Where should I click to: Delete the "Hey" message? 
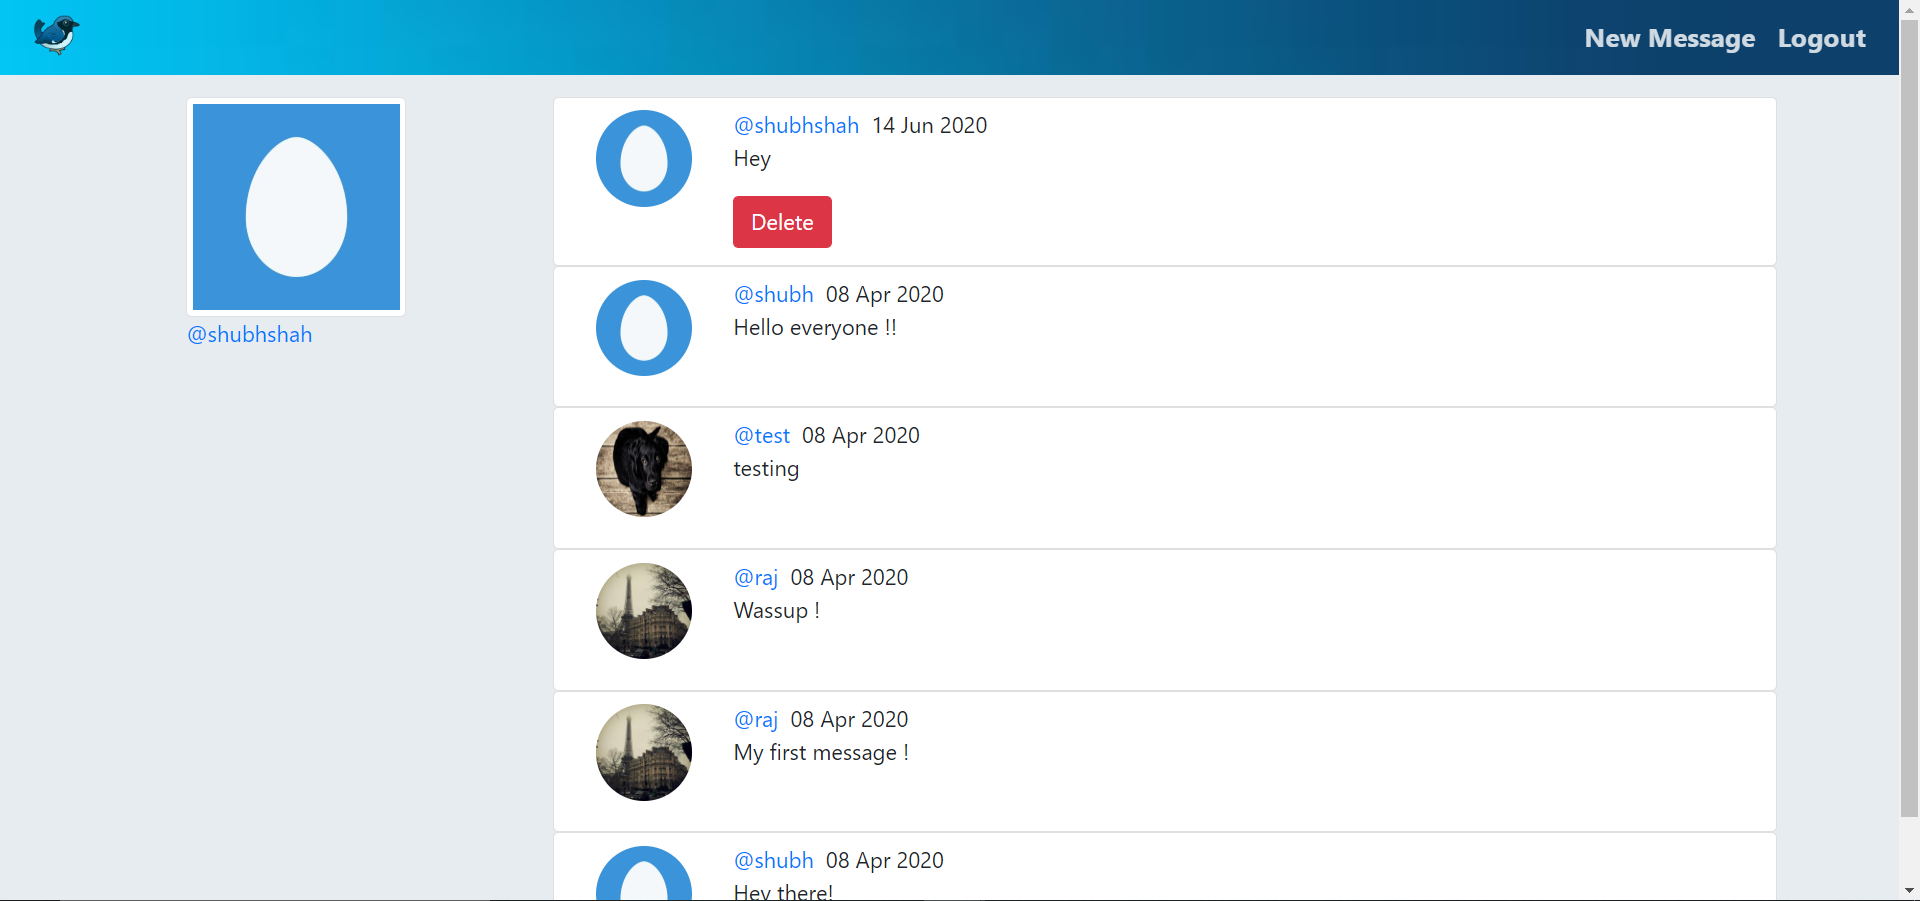782,222
